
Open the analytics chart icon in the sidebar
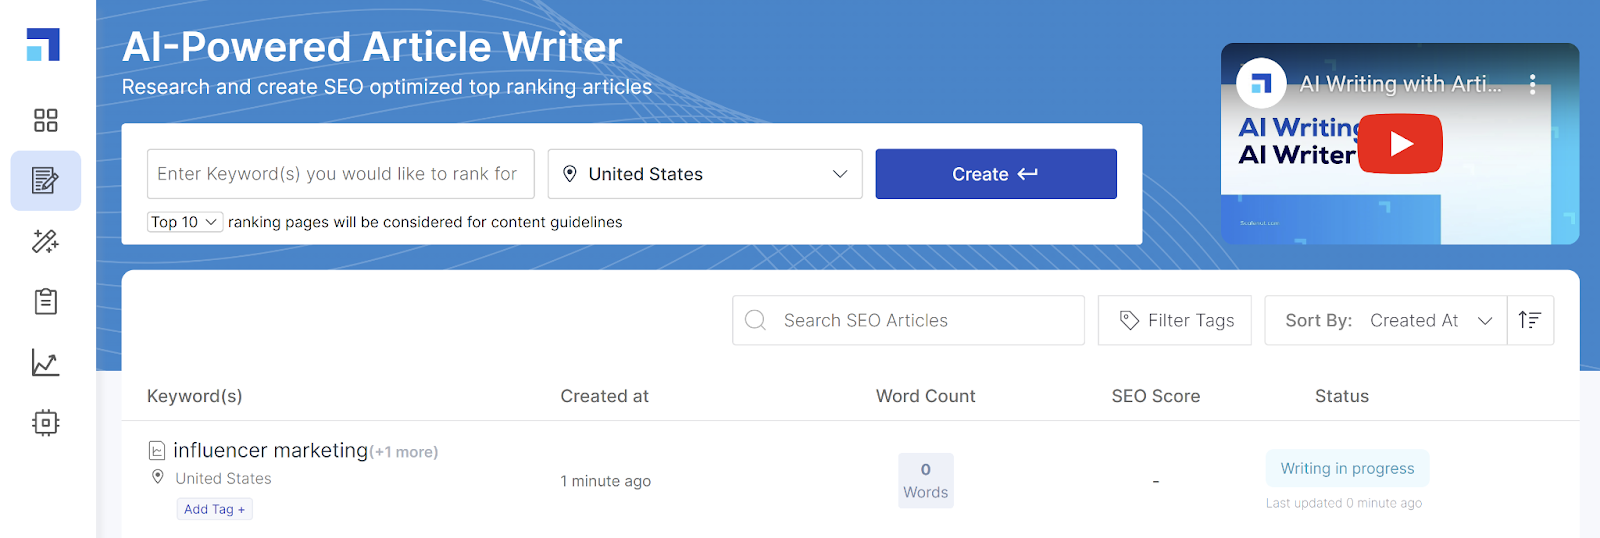pos(46,362)
